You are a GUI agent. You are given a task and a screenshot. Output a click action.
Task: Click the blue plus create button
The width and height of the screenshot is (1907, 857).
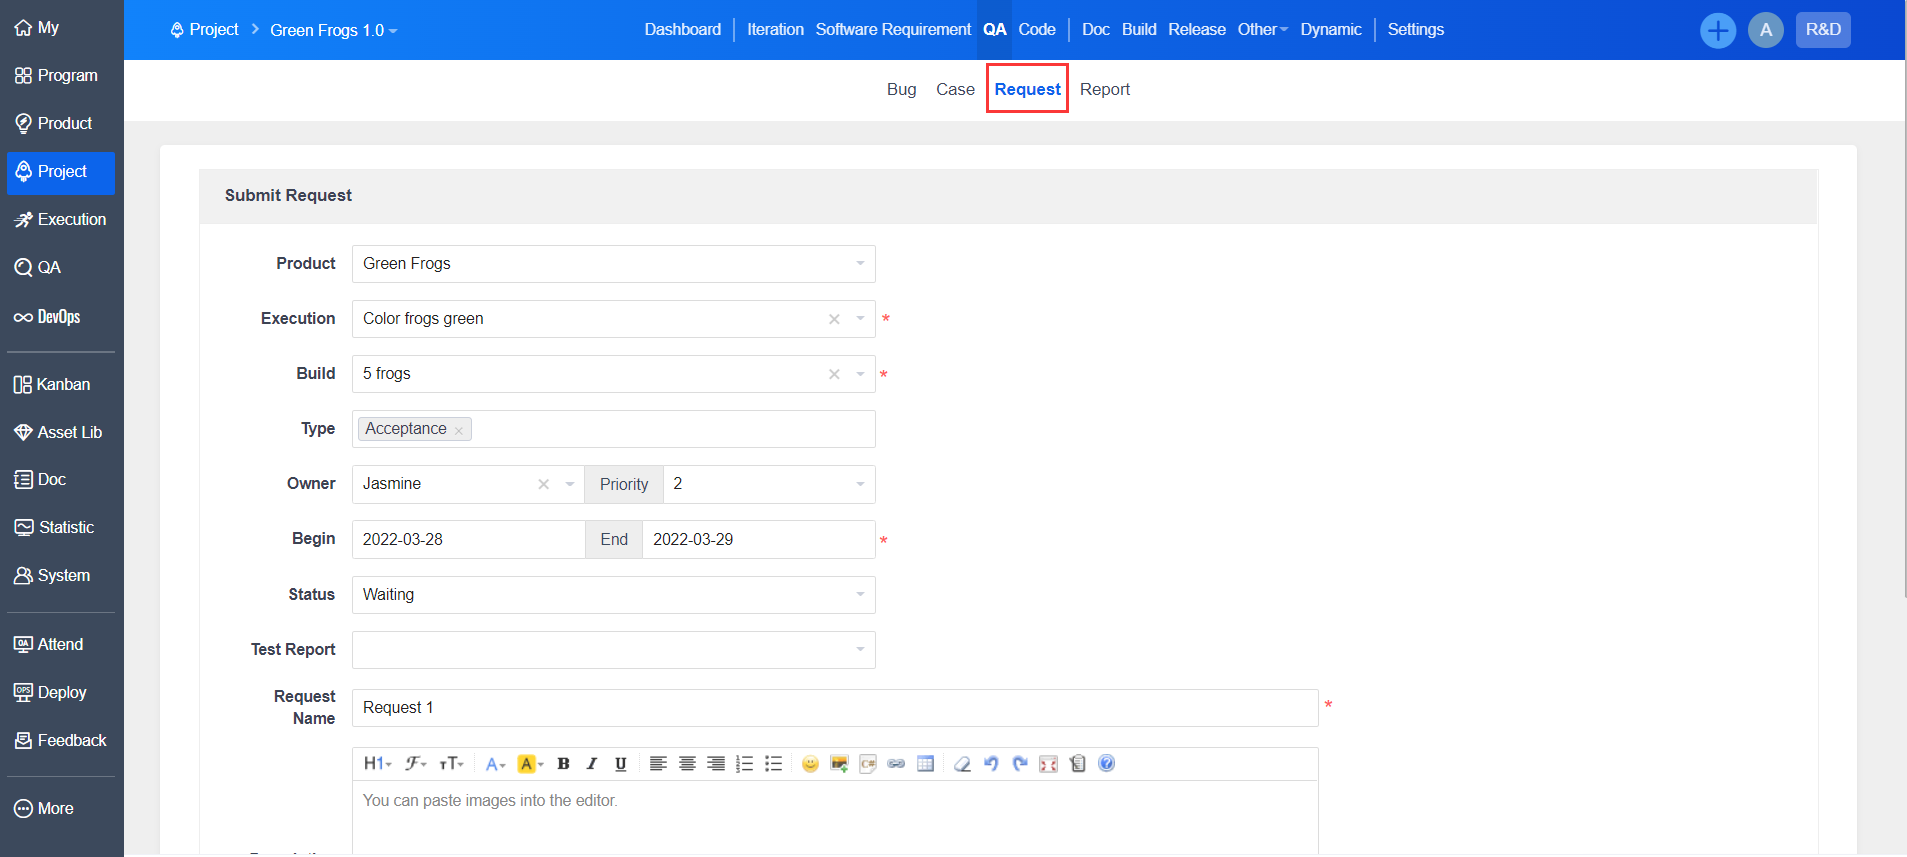coord(1718,30)
